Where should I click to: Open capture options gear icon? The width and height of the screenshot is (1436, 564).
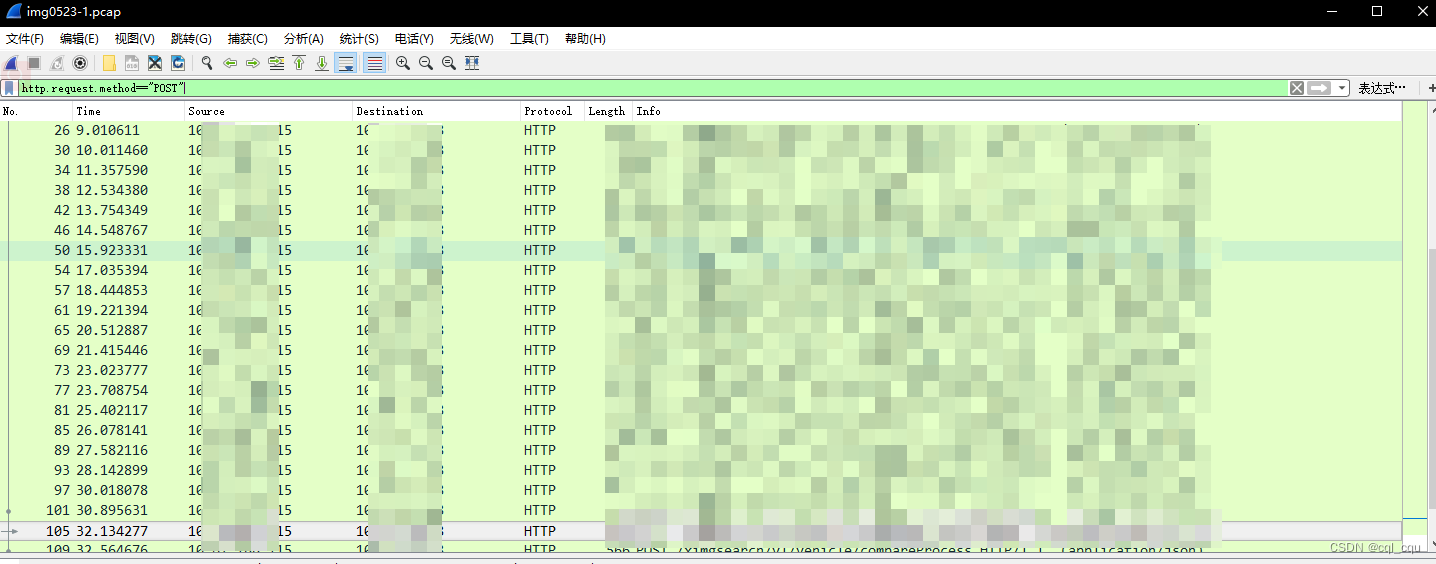pyautogui.click(x=80, y=63)
